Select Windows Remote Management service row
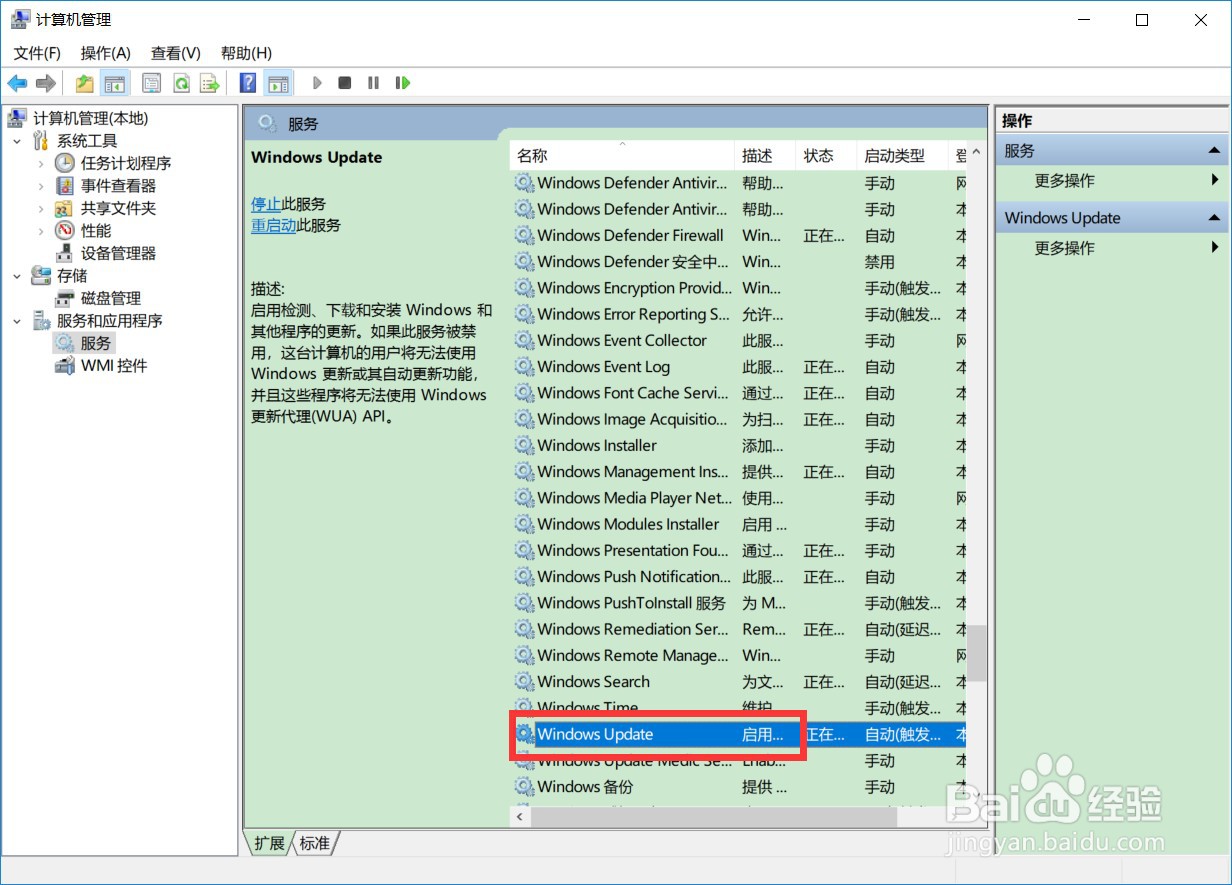The height and width of the screenshot is (885, 1232). [738, 656]
